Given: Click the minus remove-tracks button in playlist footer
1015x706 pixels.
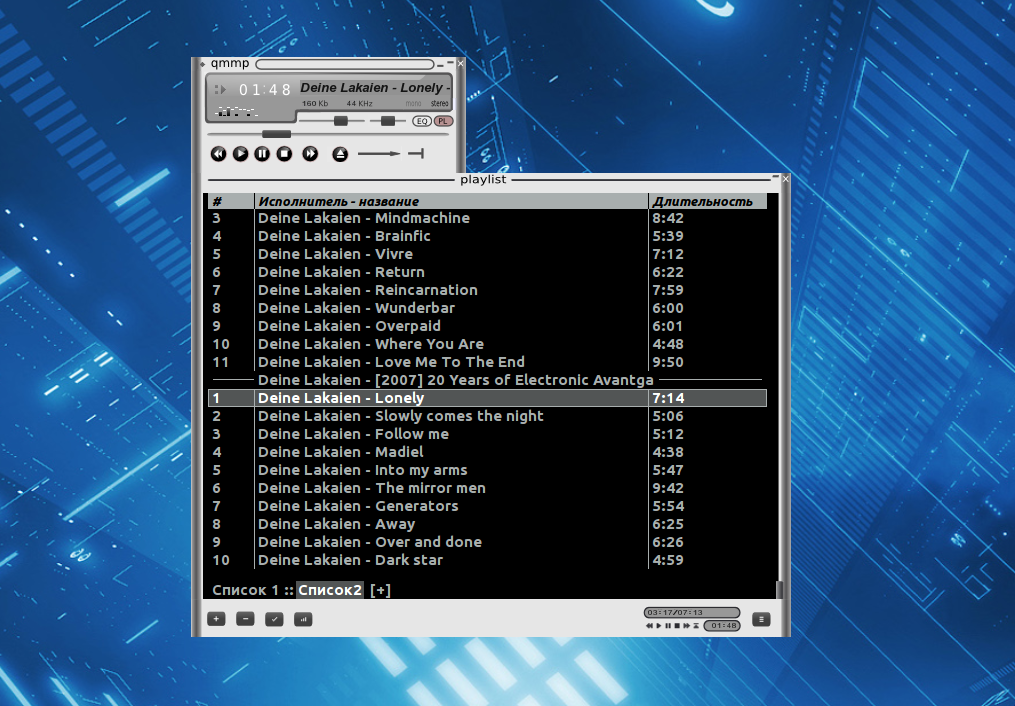Looking at the screenshot, I should point(245,619).
